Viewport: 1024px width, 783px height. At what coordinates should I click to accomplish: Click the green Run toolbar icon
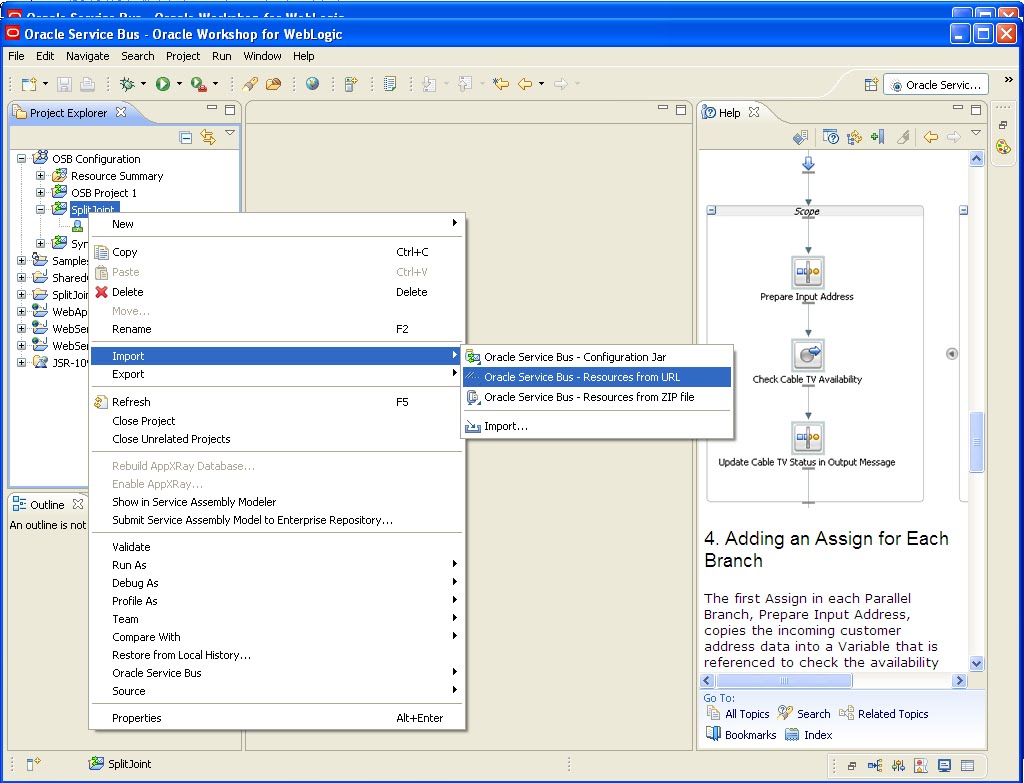point(163,84)
